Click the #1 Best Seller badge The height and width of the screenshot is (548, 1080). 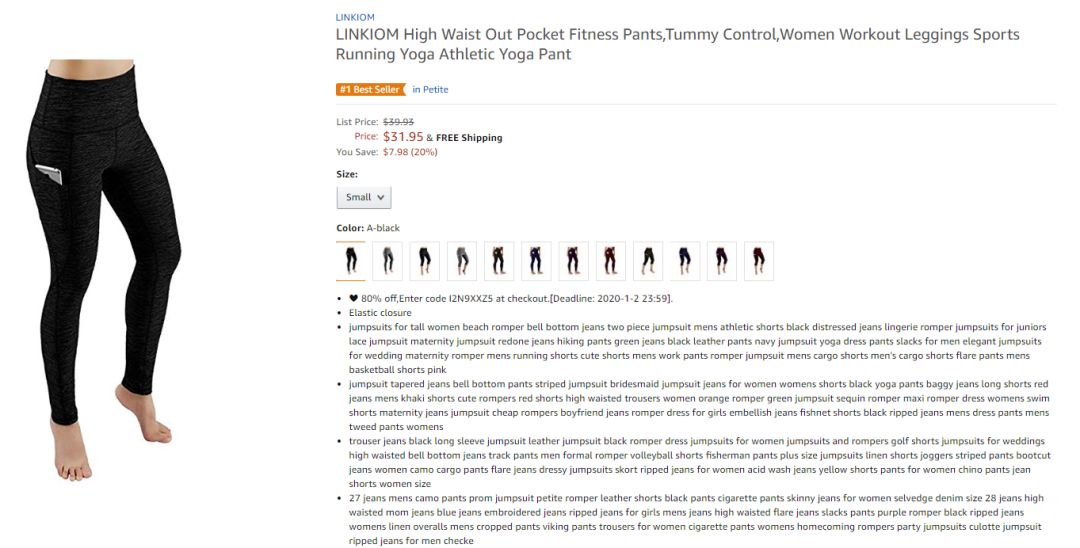click(371, 89)
